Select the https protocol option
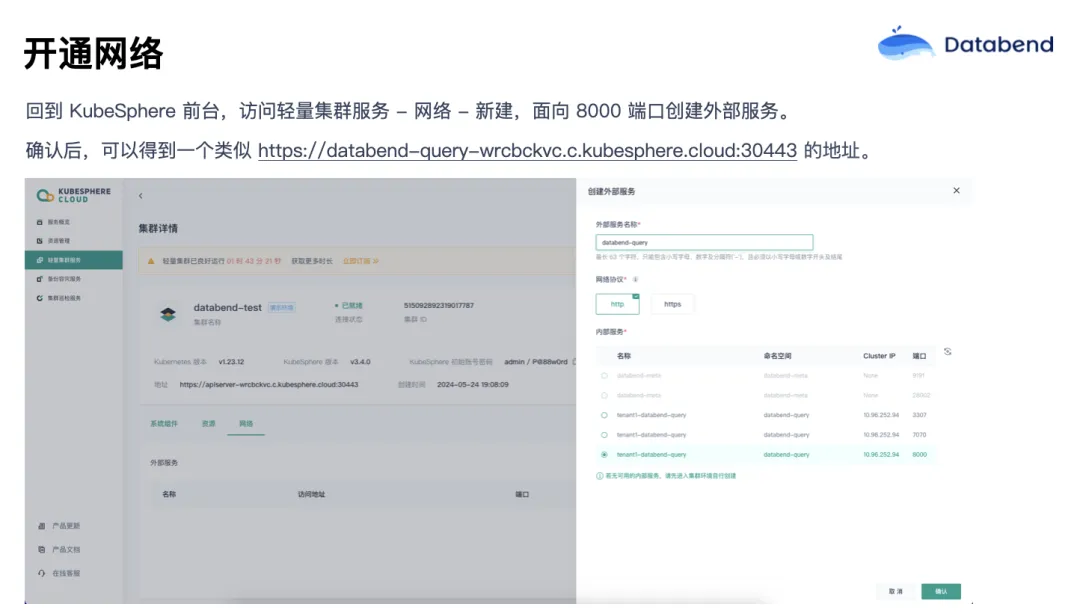Image resolution: width=1080 pixels, height=616 pixels. click(672, 304)
